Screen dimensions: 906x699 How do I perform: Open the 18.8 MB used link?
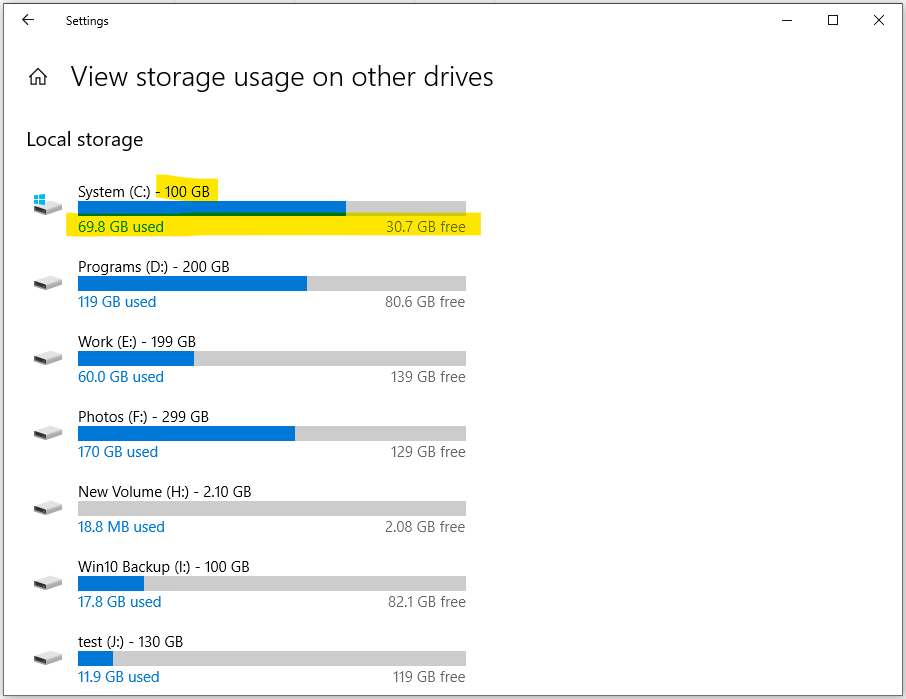coord(121,527)
